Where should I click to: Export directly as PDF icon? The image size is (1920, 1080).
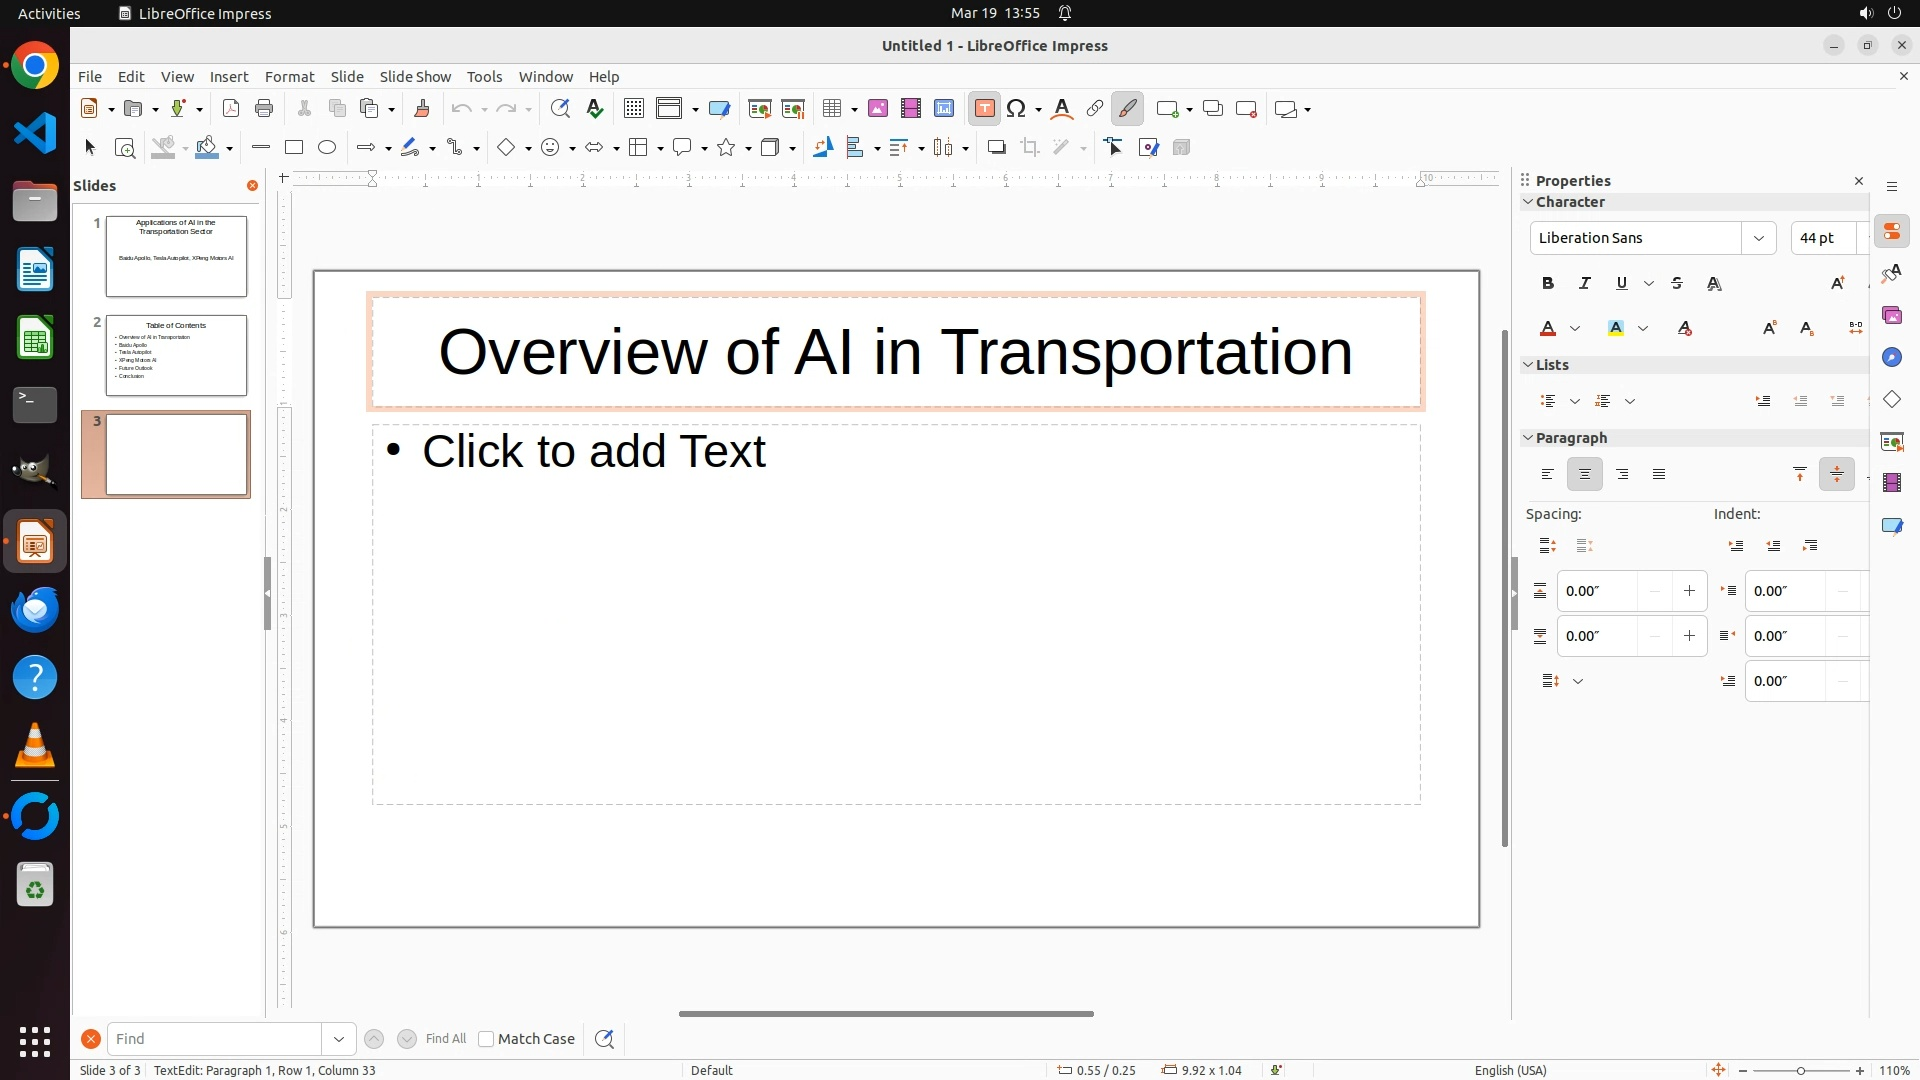click(x=231, y=109)
